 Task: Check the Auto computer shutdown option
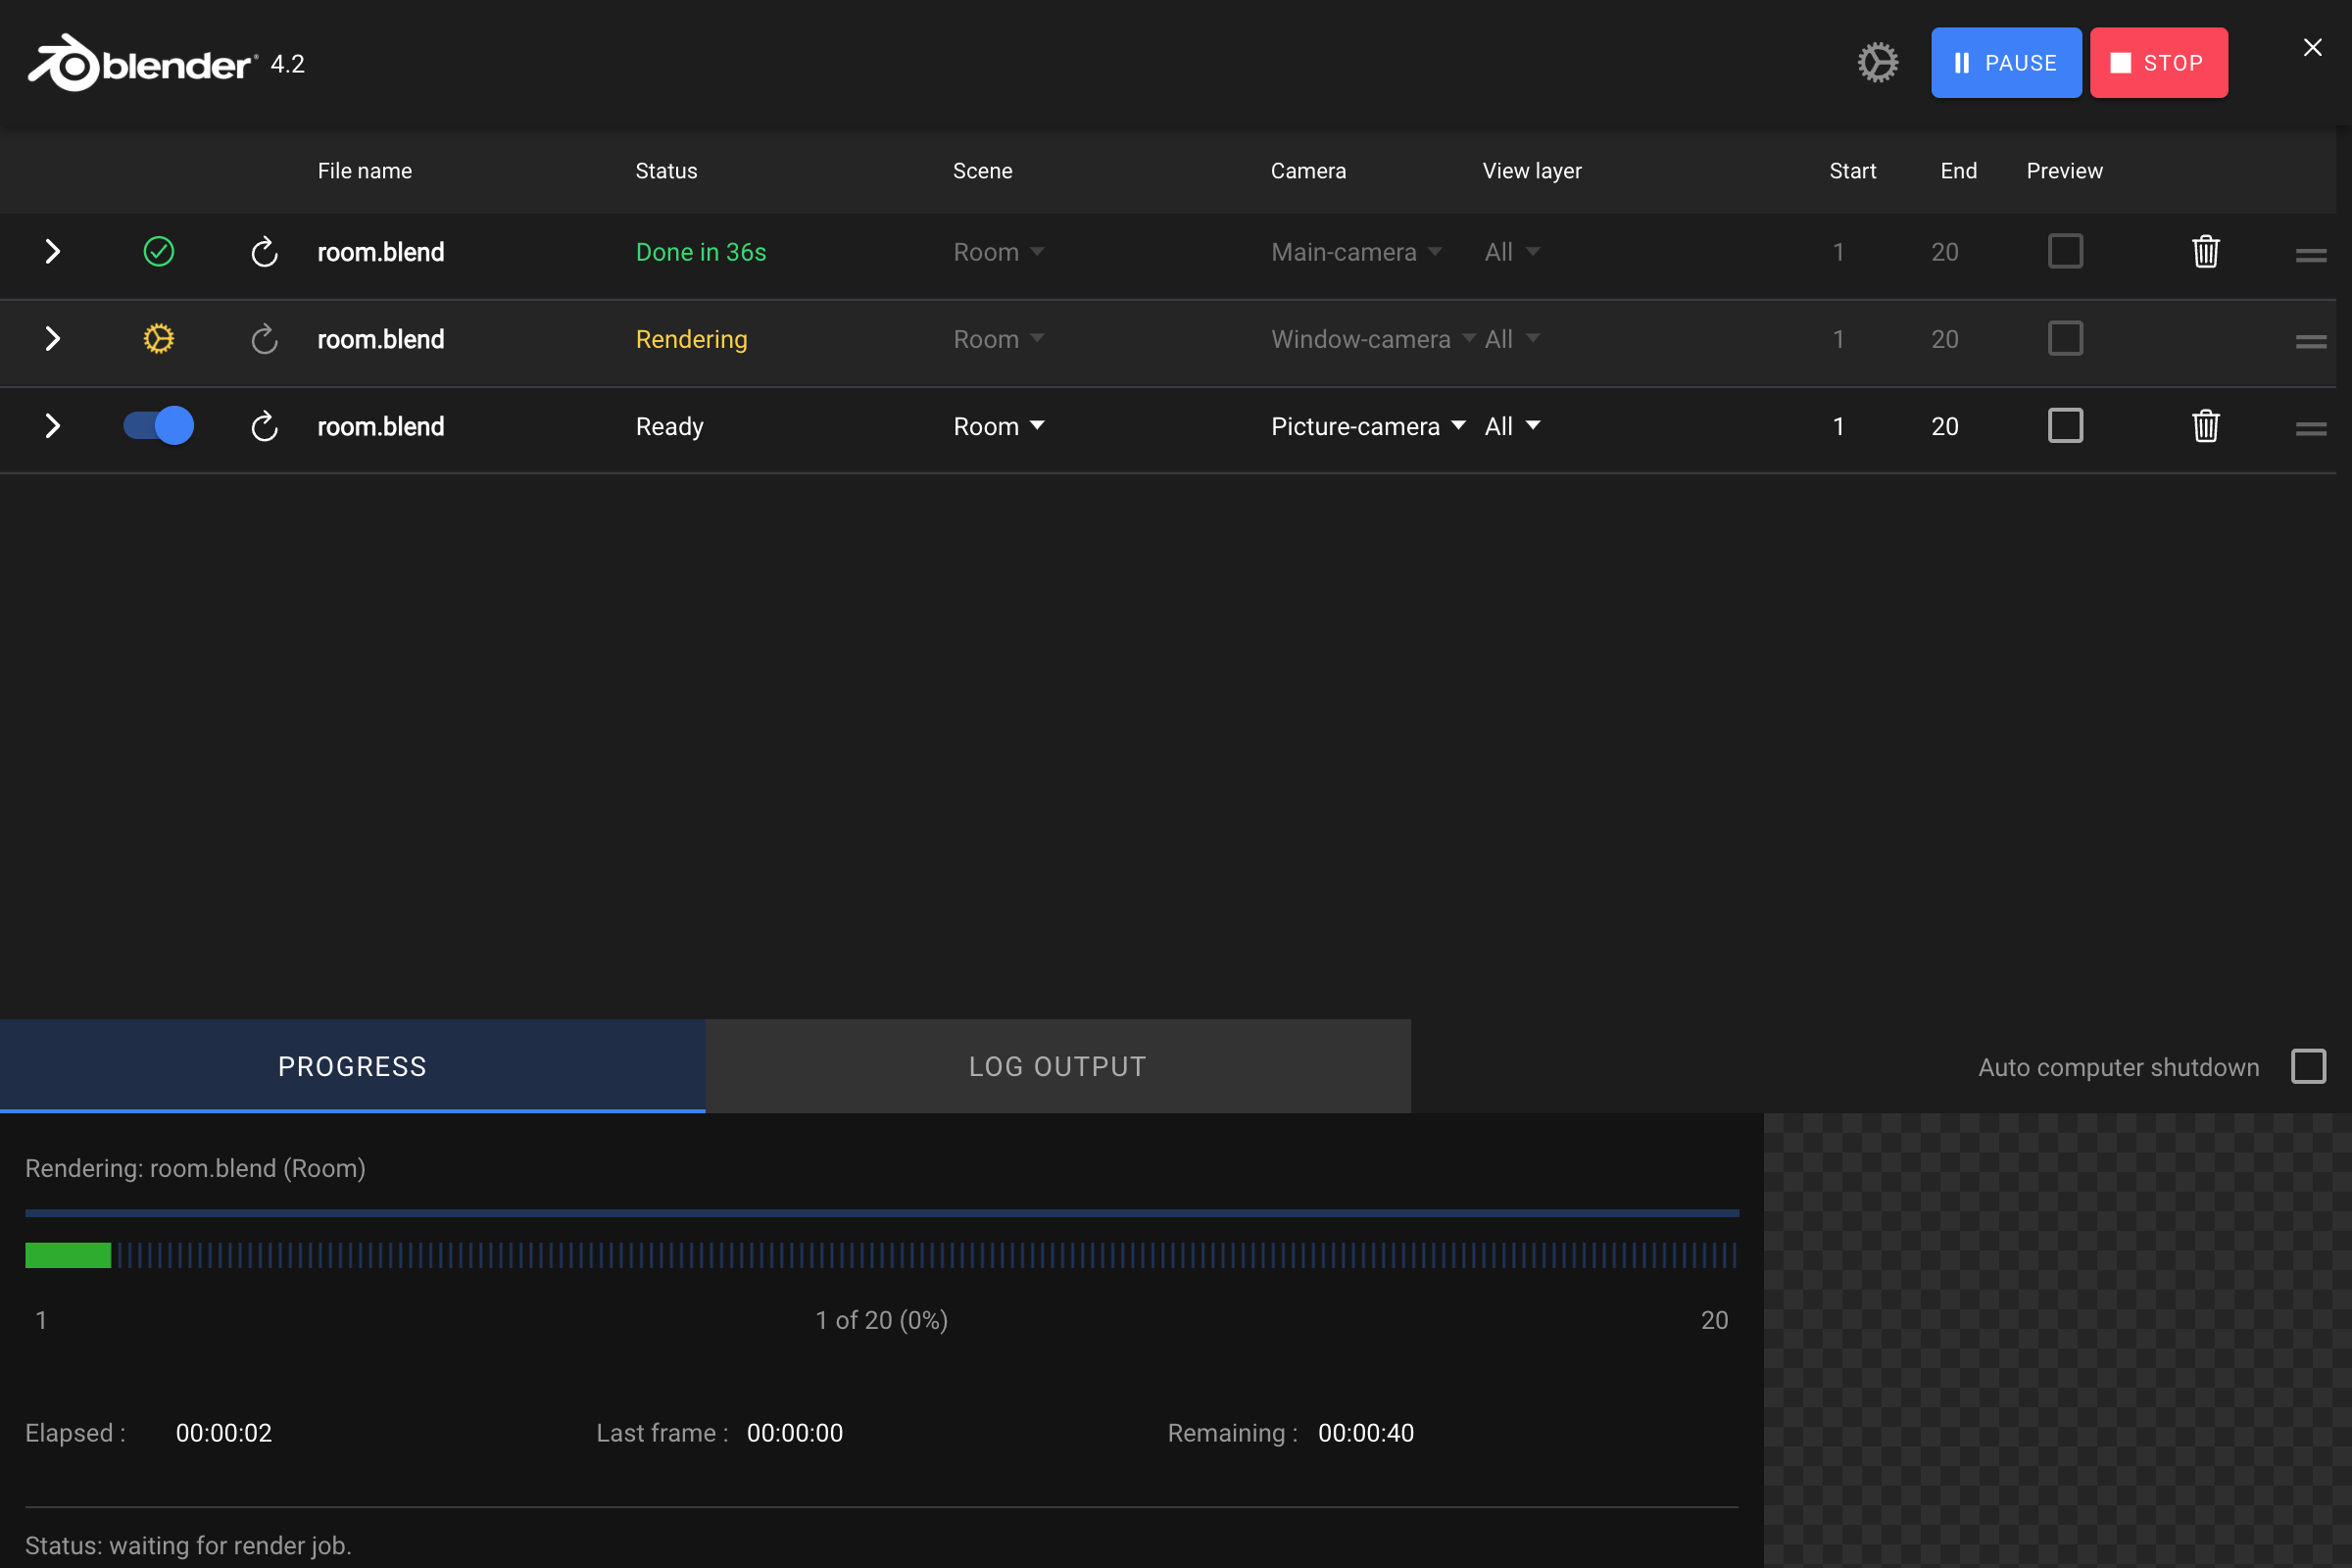pos(2308,1066)
